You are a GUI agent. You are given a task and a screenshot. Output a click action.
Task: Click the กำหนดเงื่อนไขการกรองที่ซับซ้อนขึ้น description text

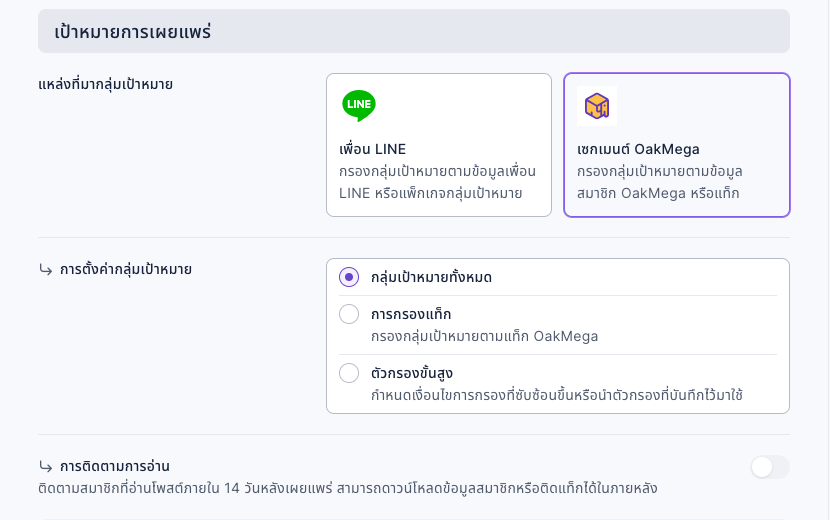tap(556, 396)
